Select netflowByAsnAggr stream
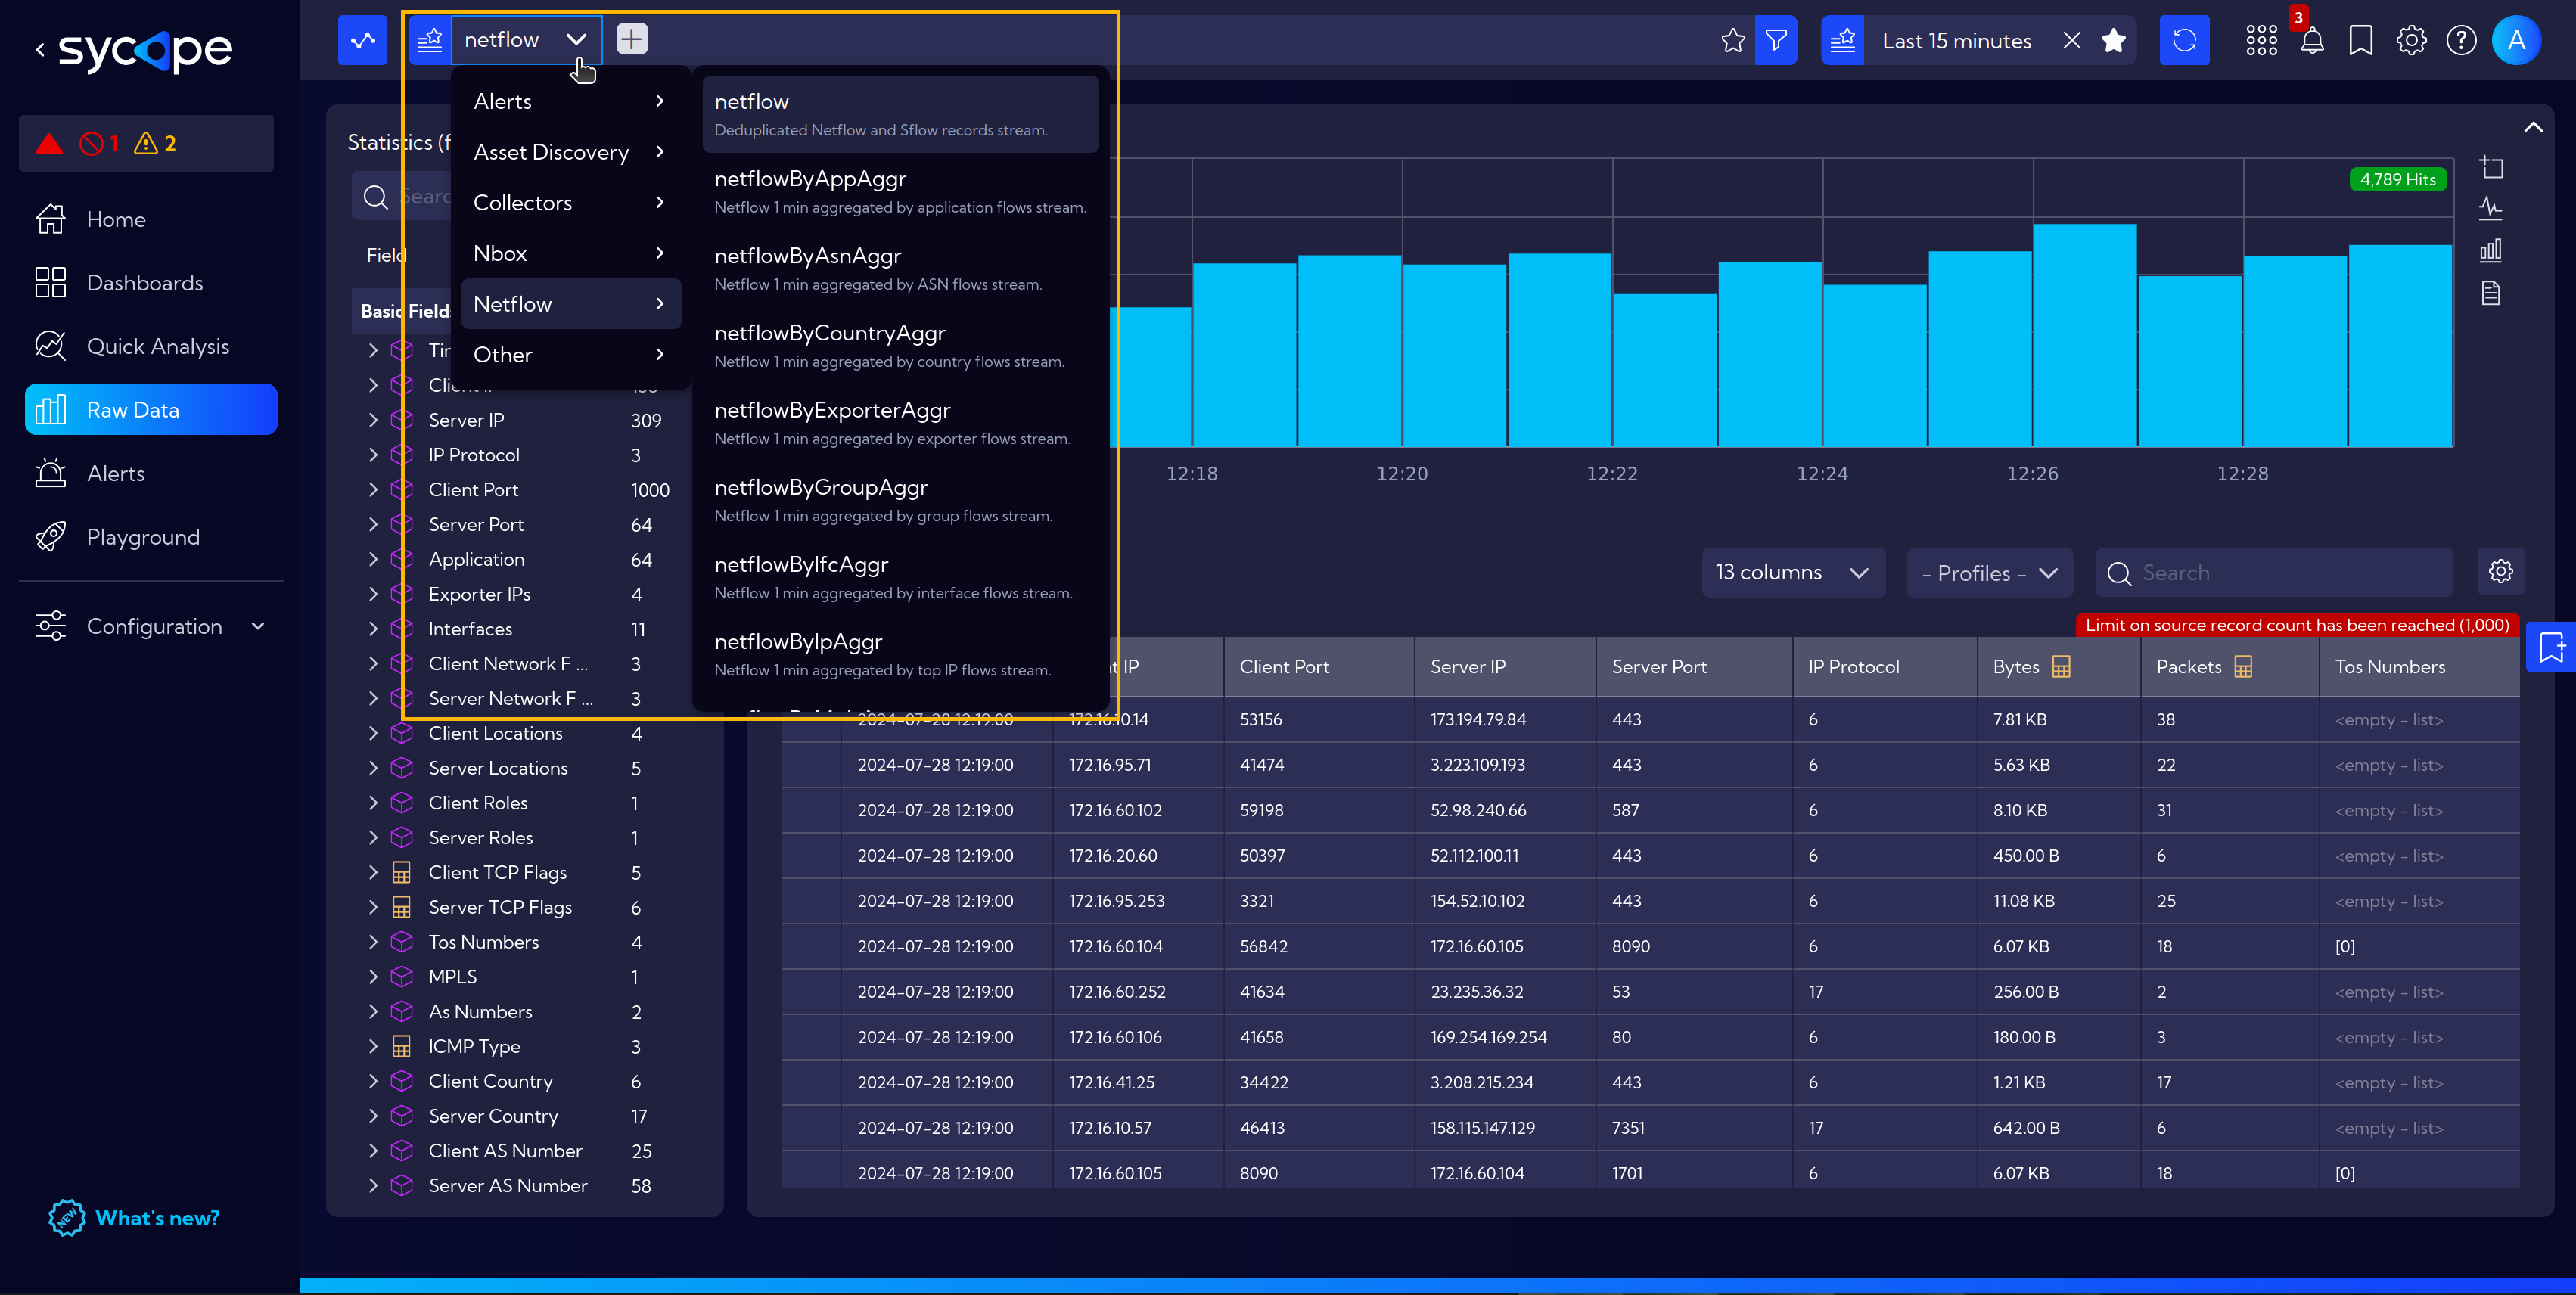 point(900,268)
